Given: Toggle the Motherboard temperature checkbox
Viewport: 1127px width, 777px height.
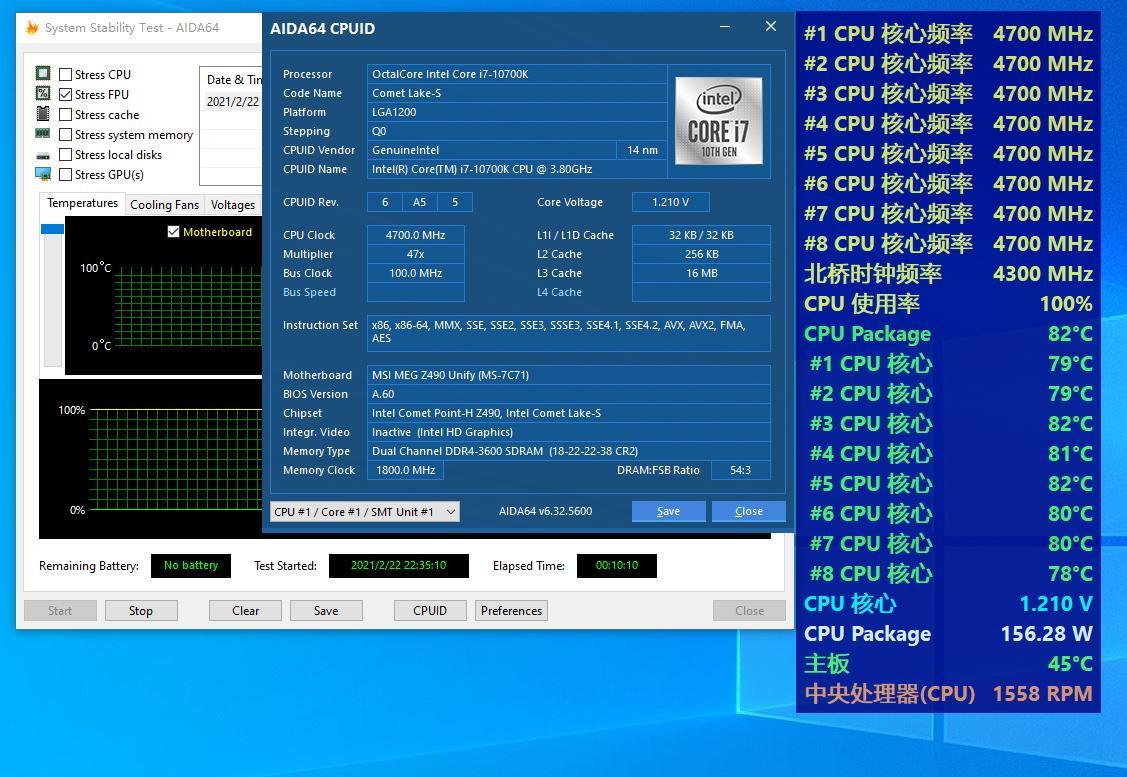Looking at the screenshot, I should 174,232.
